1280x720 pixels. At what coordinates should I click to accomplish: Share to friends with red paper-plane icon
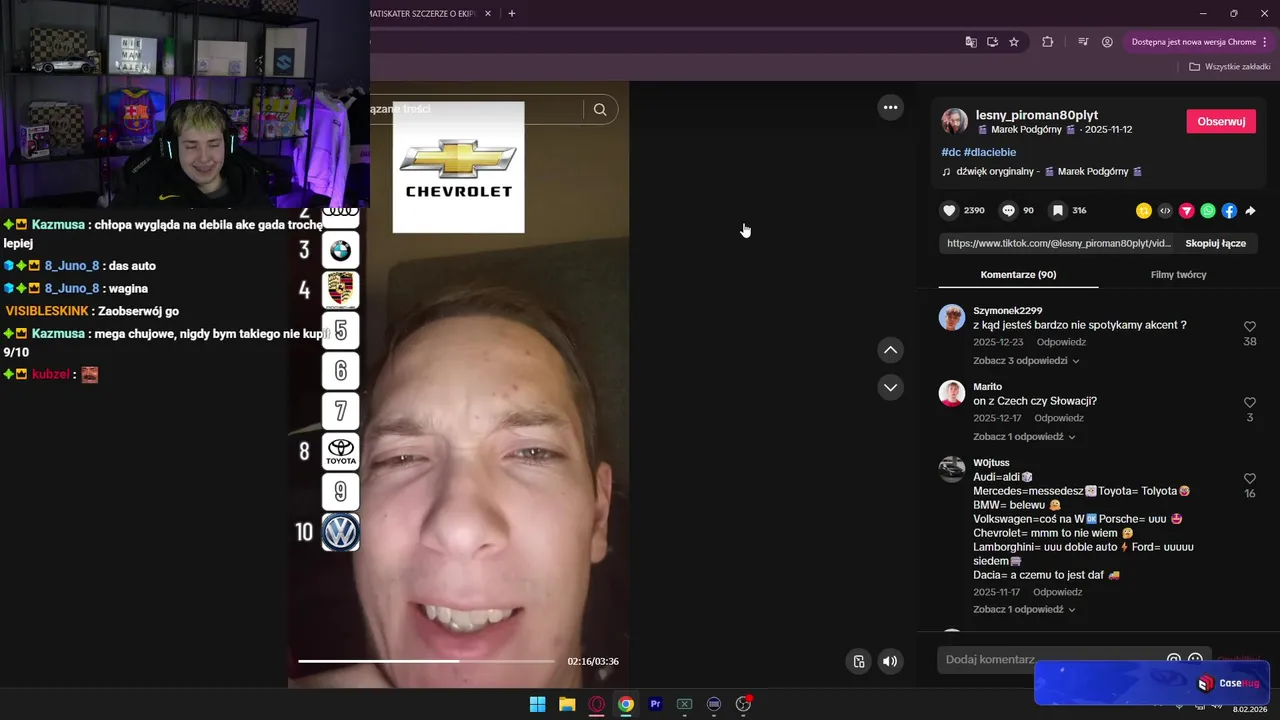(1187, 211)
